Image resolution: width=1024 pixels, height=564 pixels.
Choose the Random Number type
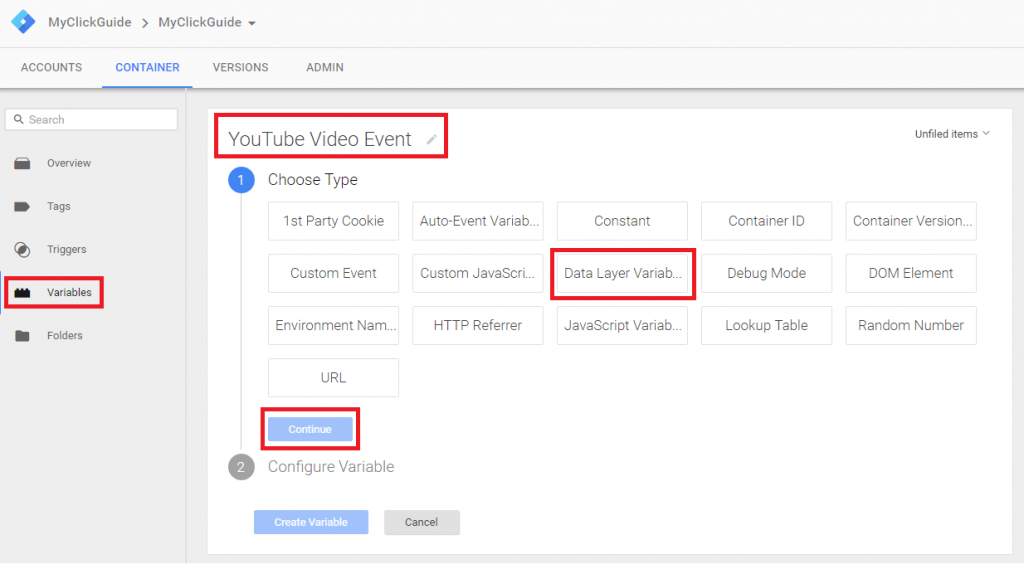pos(911,325)
